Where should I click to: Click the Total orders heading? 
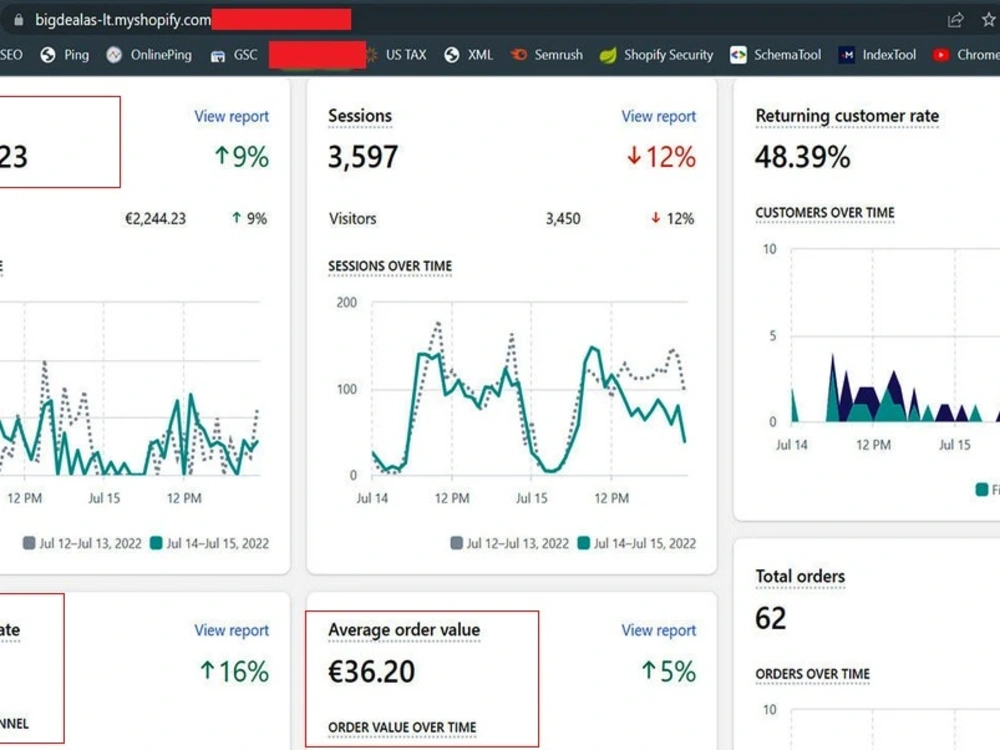coord(800,577)
